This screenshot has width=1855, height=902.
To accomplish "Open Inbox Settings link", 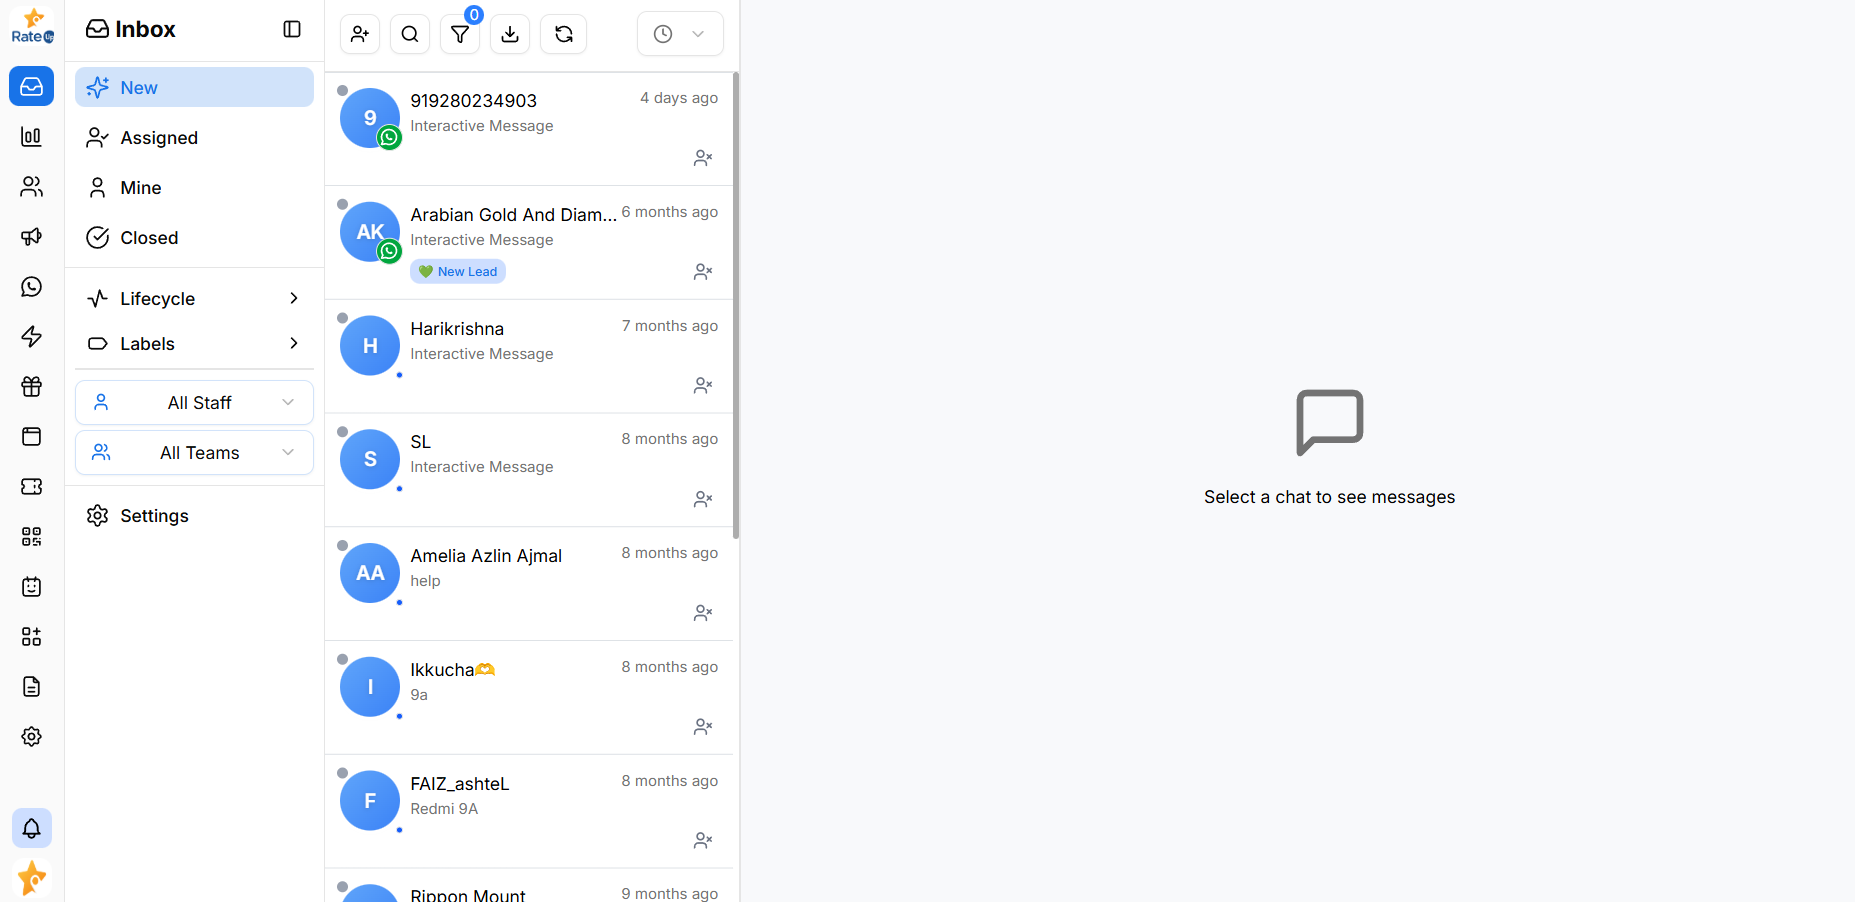I will [x=154, y=516].
